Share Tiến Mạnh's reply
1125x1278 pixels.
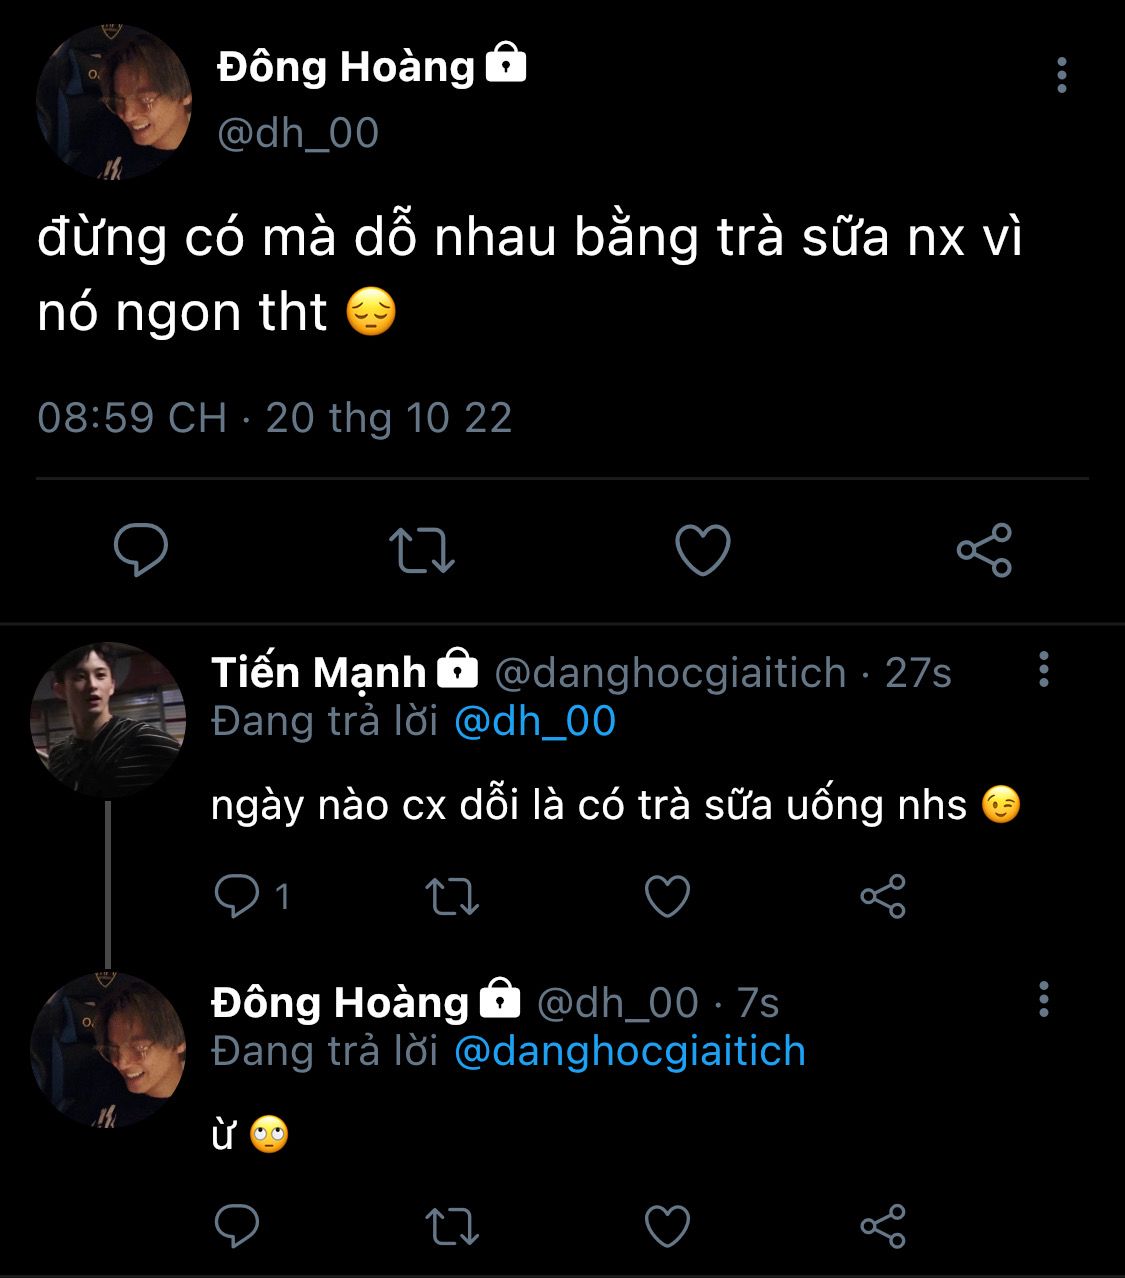click(x=883, y=896)
